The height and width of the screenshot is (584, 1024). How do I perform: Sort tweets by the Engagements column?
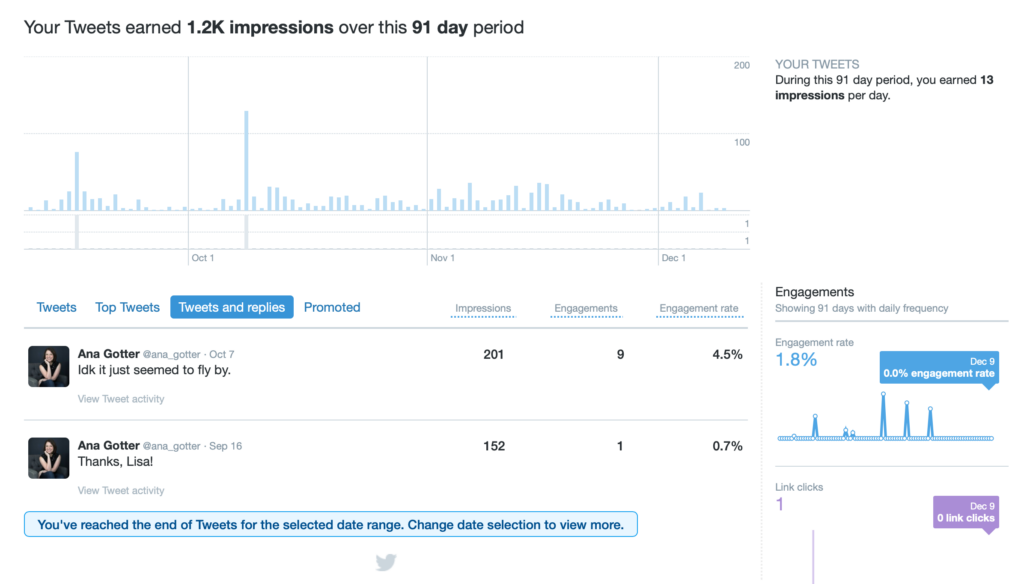587,308
